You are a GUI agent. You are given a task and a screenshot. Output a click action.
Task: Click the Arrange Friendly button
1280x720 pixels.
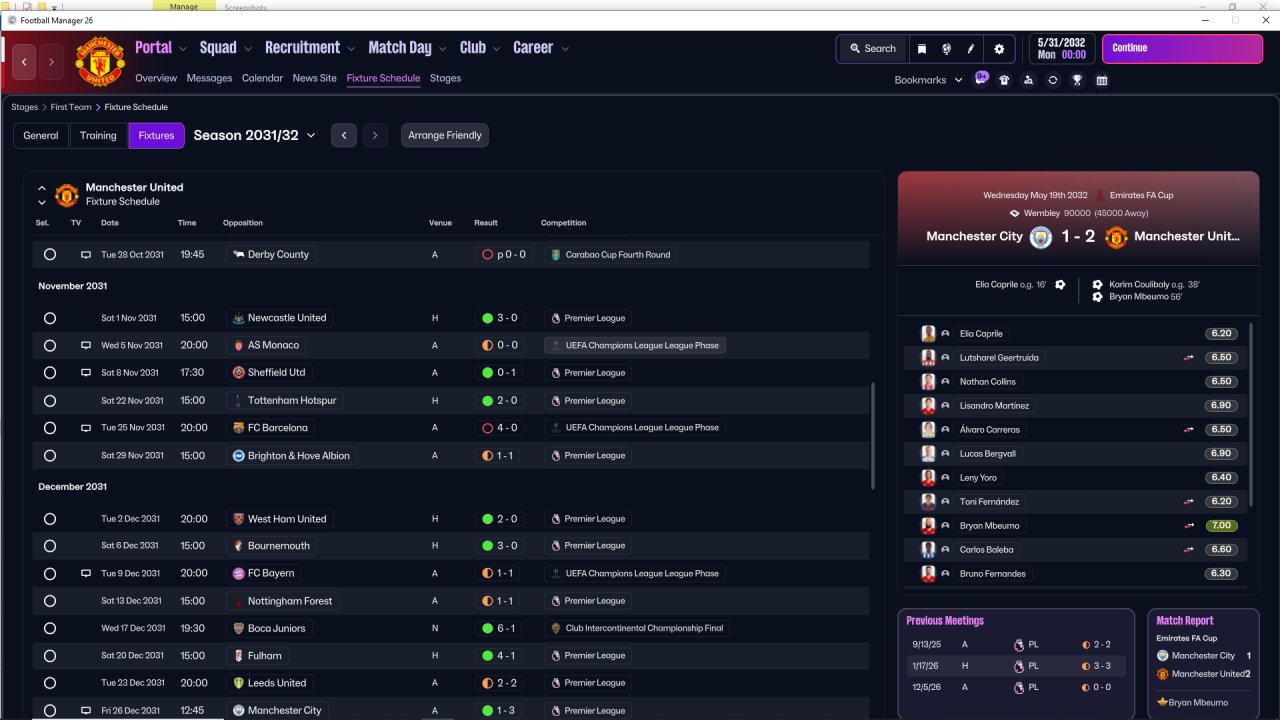coord(445,135)
